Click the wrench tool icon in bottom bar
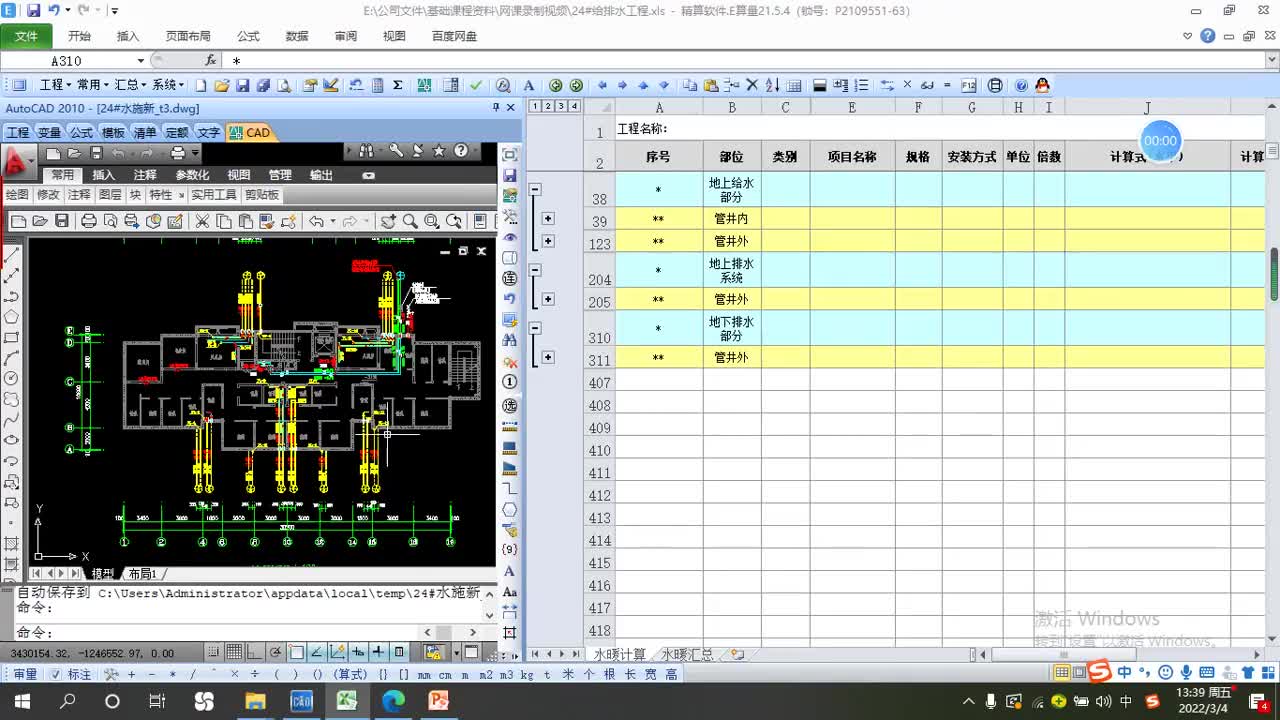 click(x=110, y=674)
